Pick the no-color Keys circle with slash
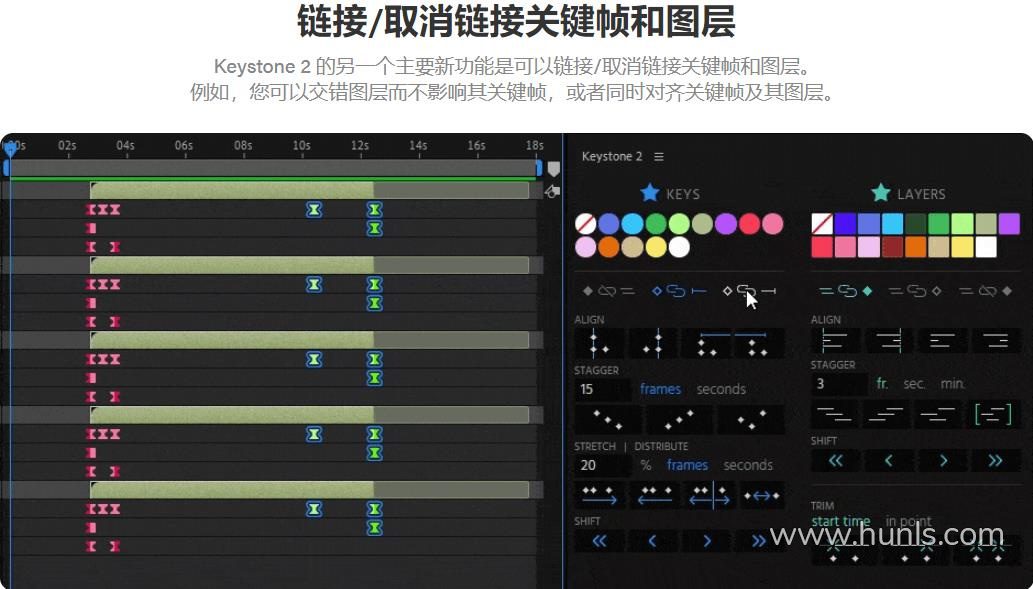 coord(585,224)
